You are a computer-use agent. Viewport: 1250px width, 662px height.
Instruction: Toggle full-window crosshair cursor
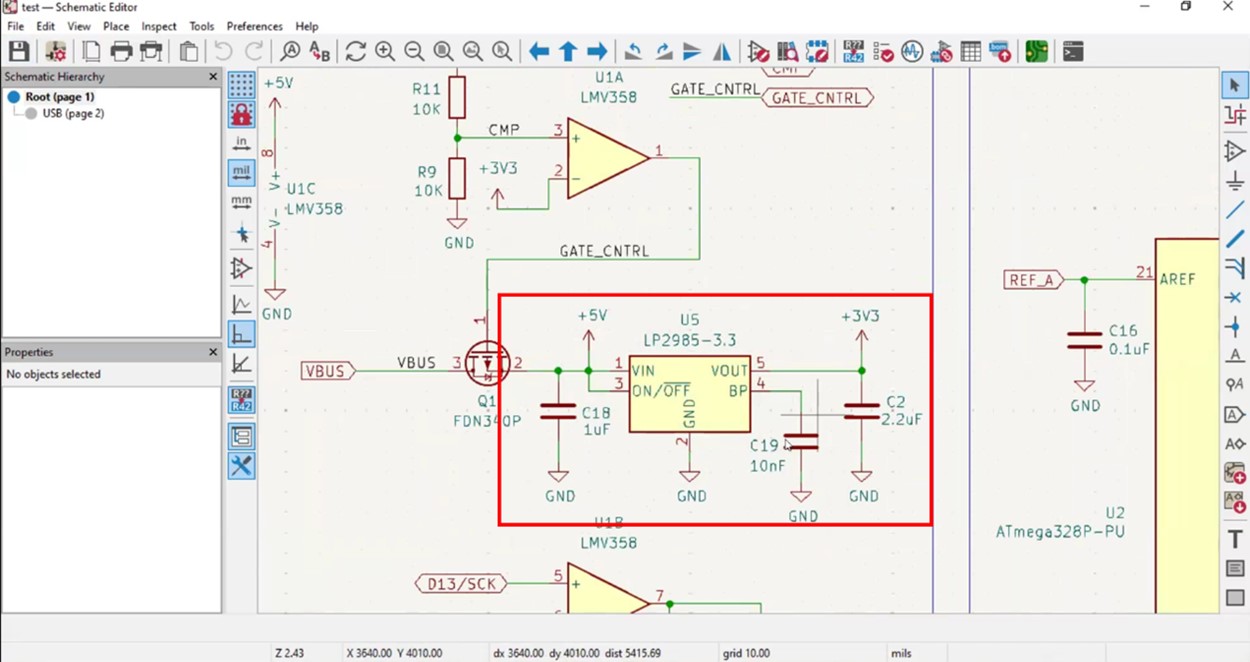coord(240,233)
